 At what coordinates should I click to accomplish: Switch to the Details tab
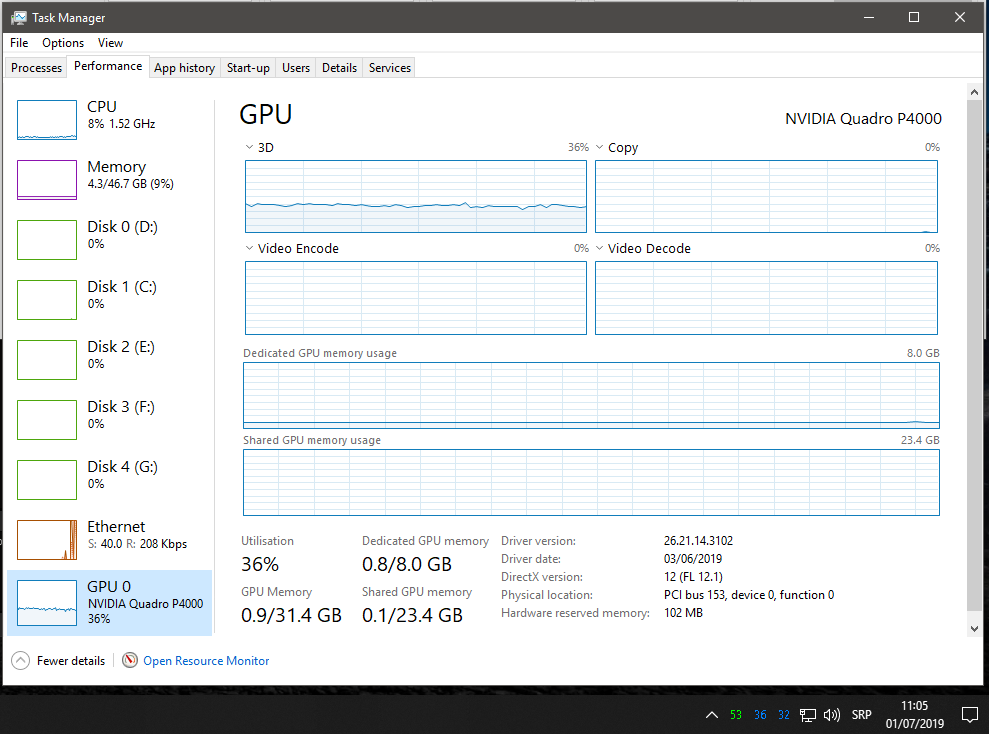(339, 68)
